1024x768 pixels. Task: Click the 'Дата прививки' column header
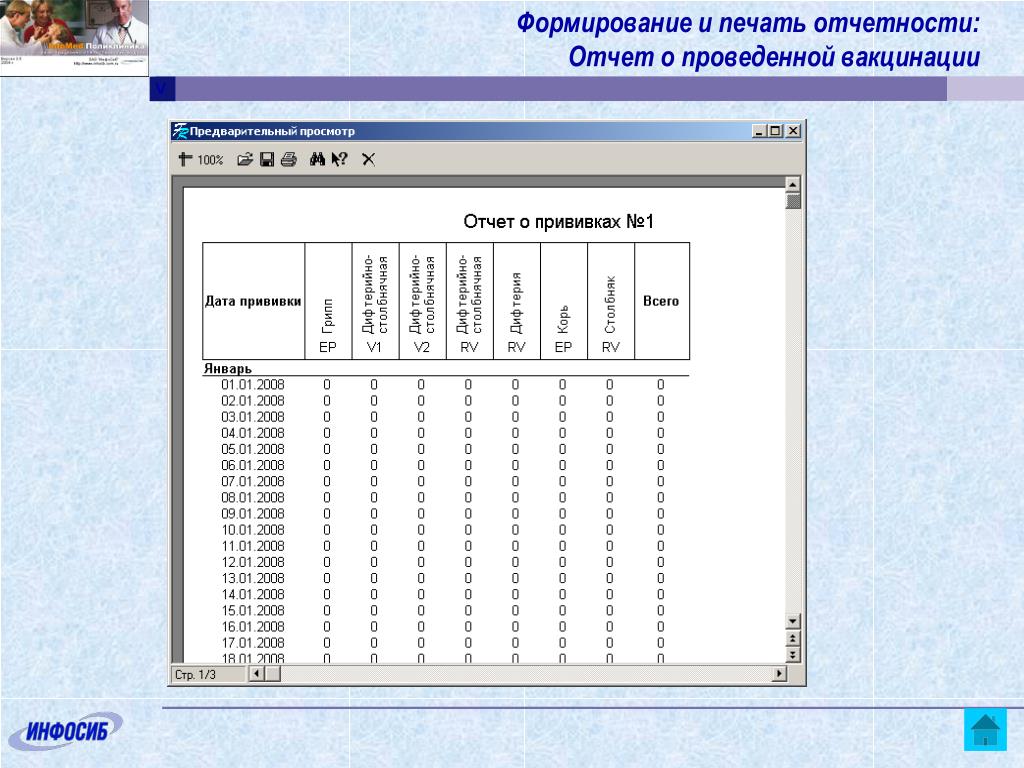(x=253, y=301)
